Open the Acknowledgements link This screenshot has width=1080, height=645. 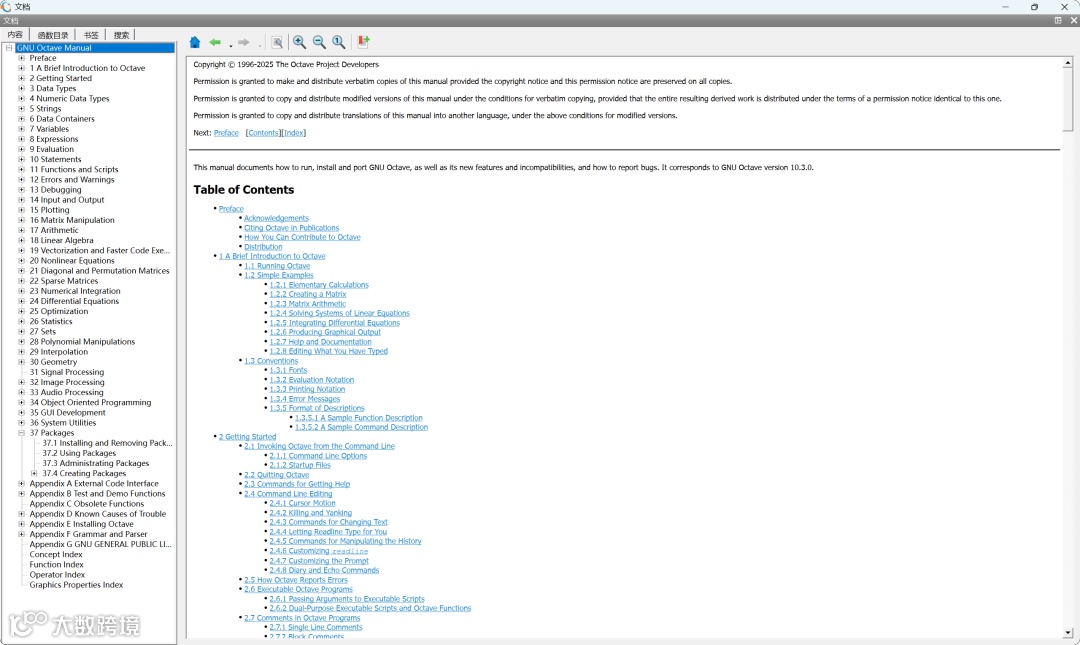click(x=276, y=218)
